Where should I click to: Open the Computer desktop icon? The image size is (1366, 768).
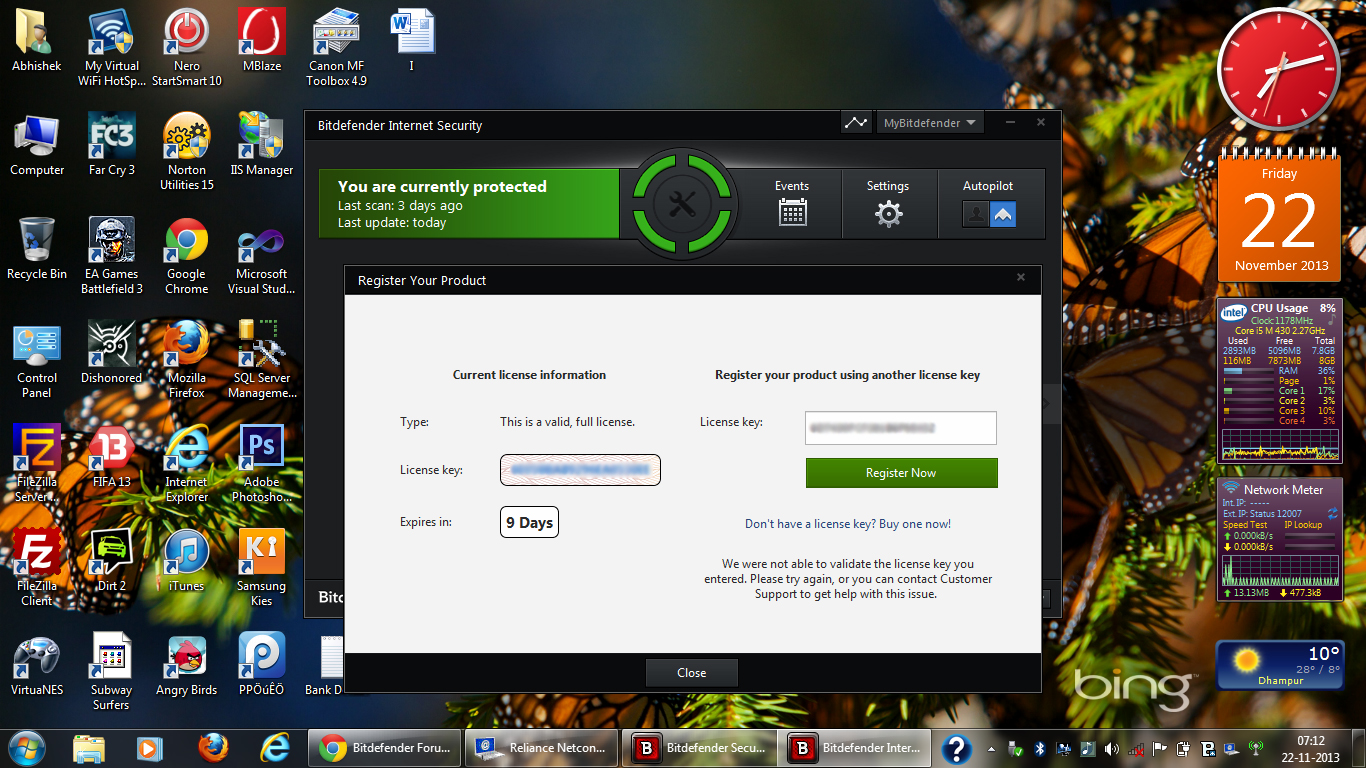click(37, 144)
